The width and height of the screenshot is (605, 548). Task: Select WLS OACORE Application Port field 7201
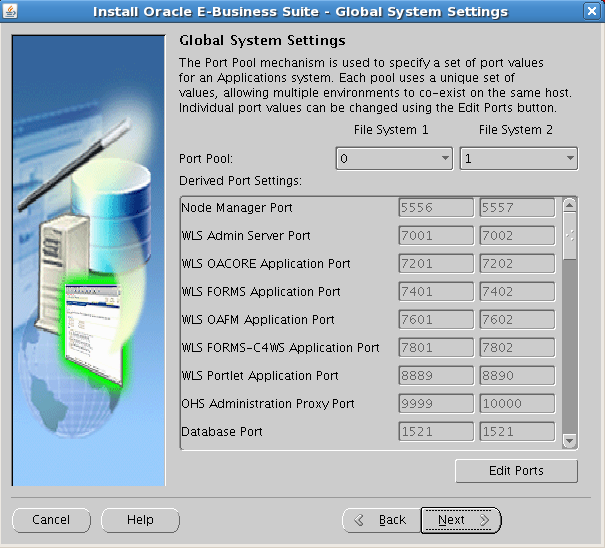point(436,264)
